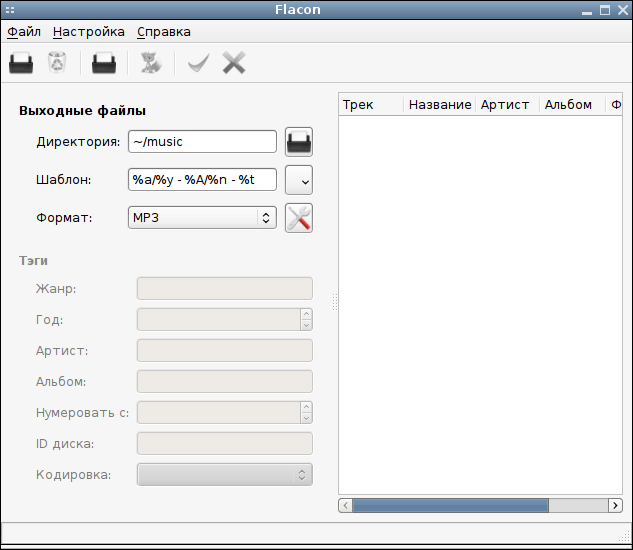Screen dimensions: 633x550
Task: Focus the Год spin box field
Action: [x=218, y=319]
